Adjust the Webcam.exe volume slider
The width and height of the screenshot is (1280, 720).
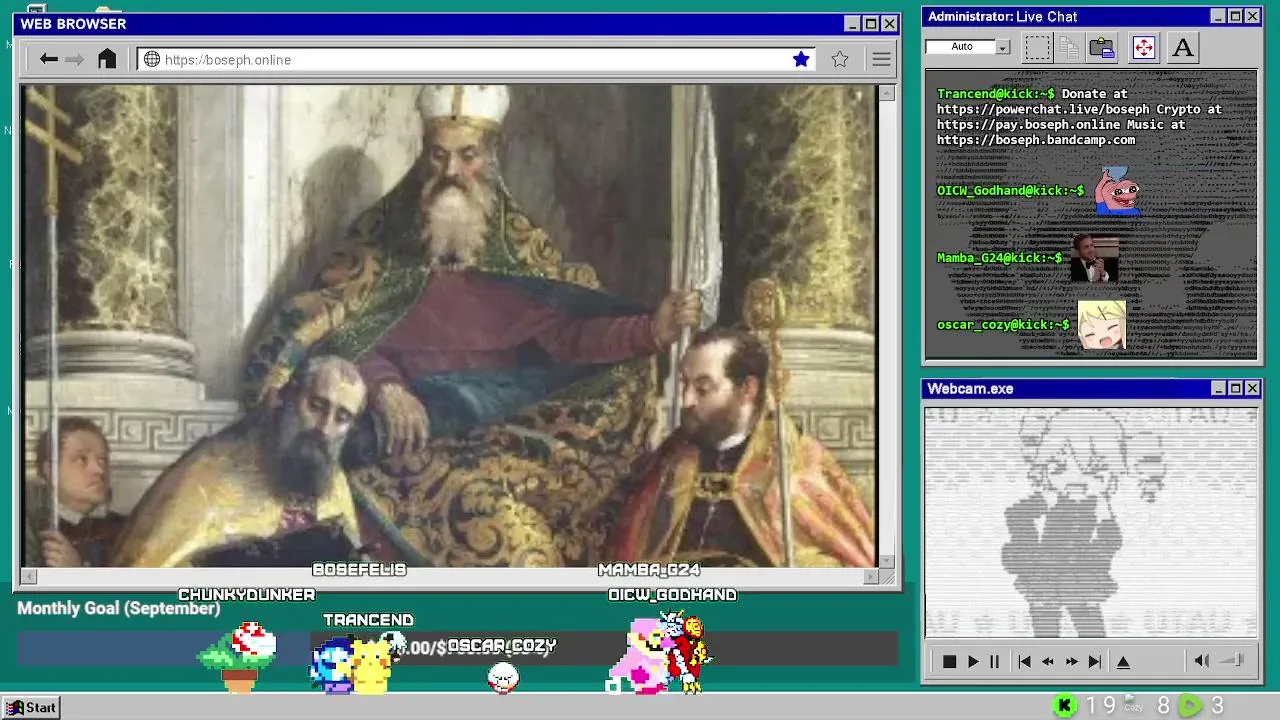click(1233, 661)
